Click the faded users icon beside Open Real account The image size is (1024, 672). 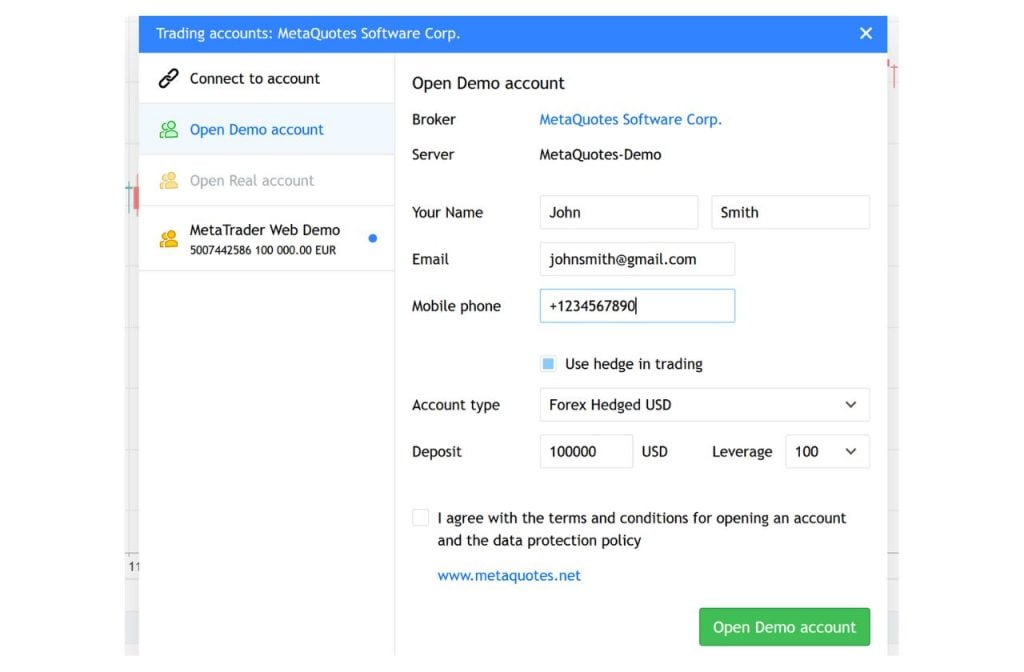coord(168,180)
